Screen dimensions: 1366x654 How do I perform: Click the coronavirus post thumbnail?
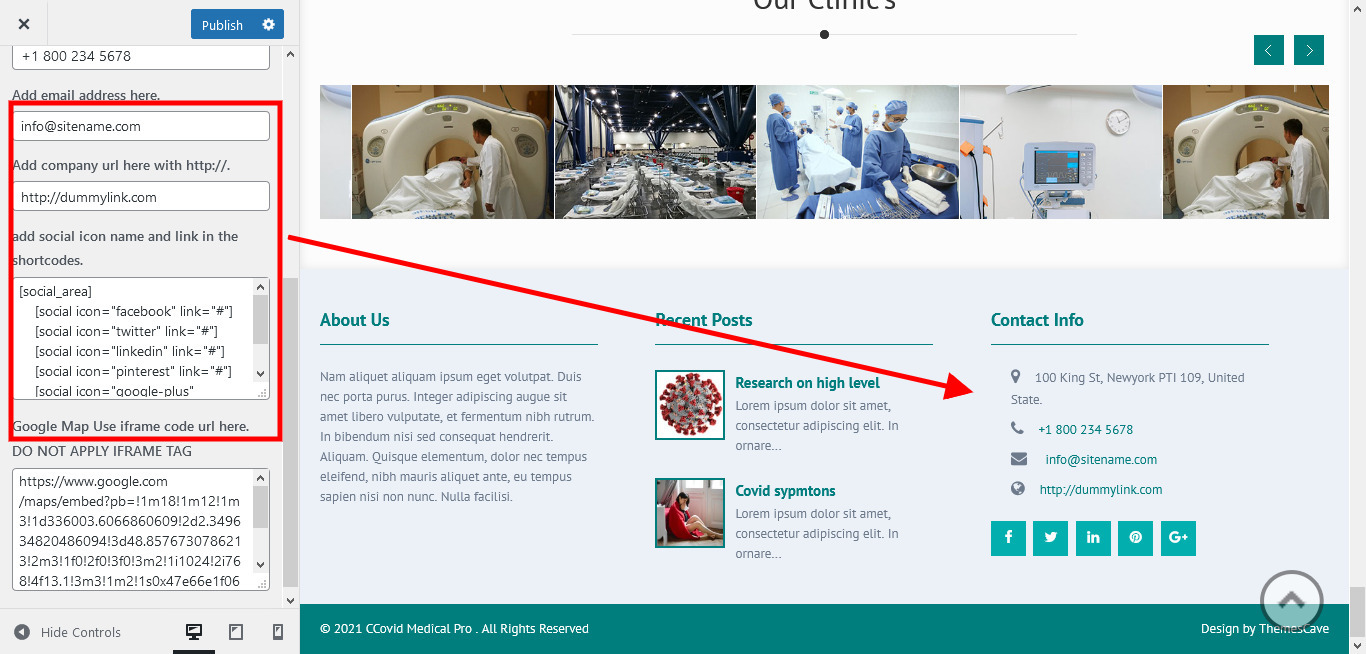[690, 405]
